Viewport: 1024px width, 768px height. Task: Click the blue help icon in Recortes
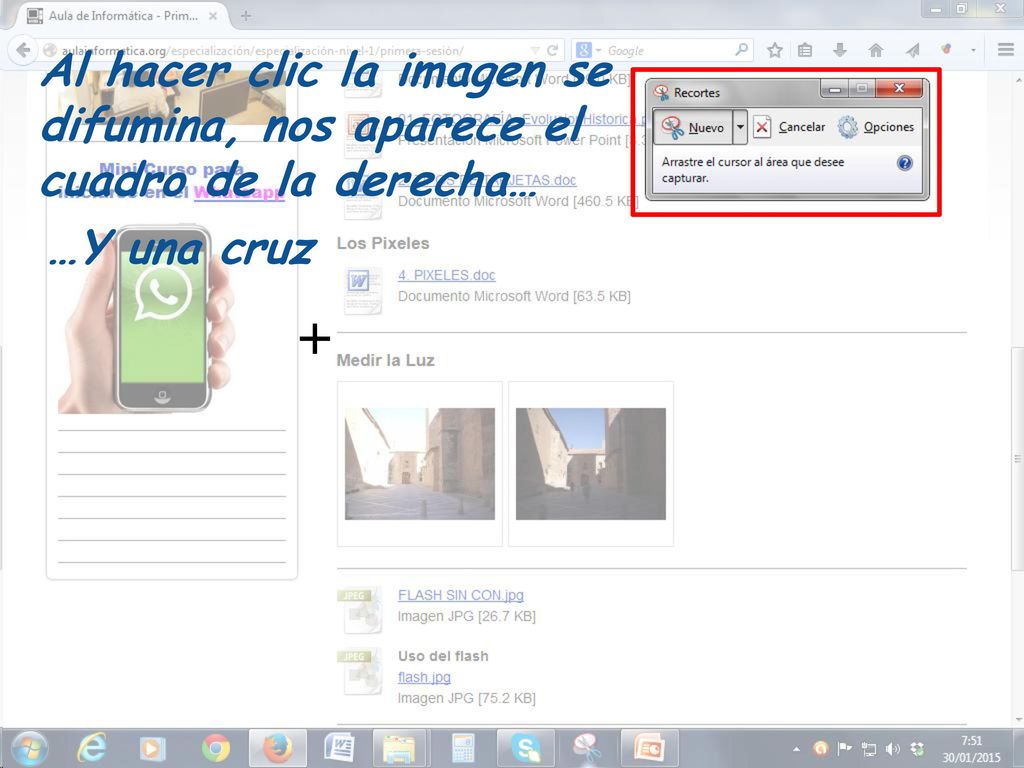click(x=904, y=163)
